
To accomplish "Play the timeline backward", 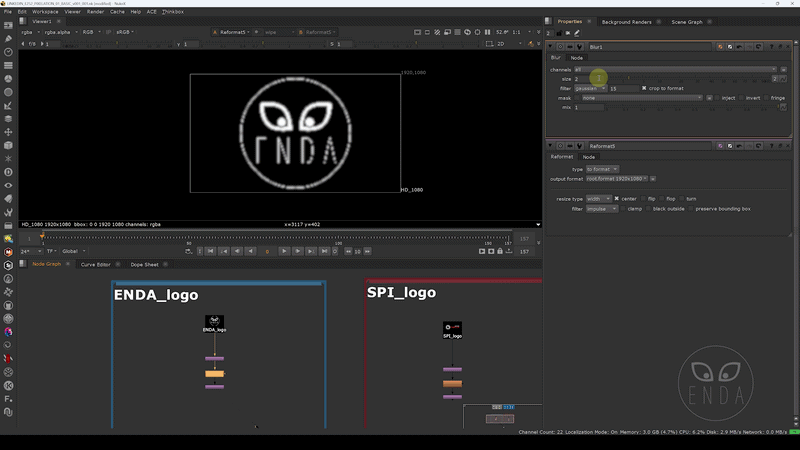I will [250, 251].
